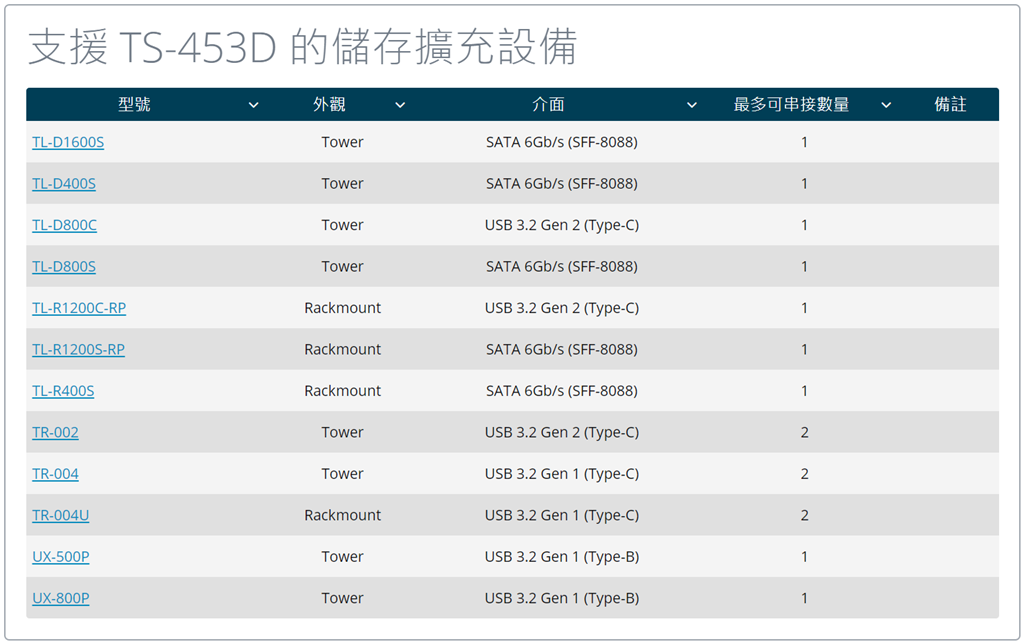
Task: Select the Tower cell in UX-800P row
Action: (342, 598)
